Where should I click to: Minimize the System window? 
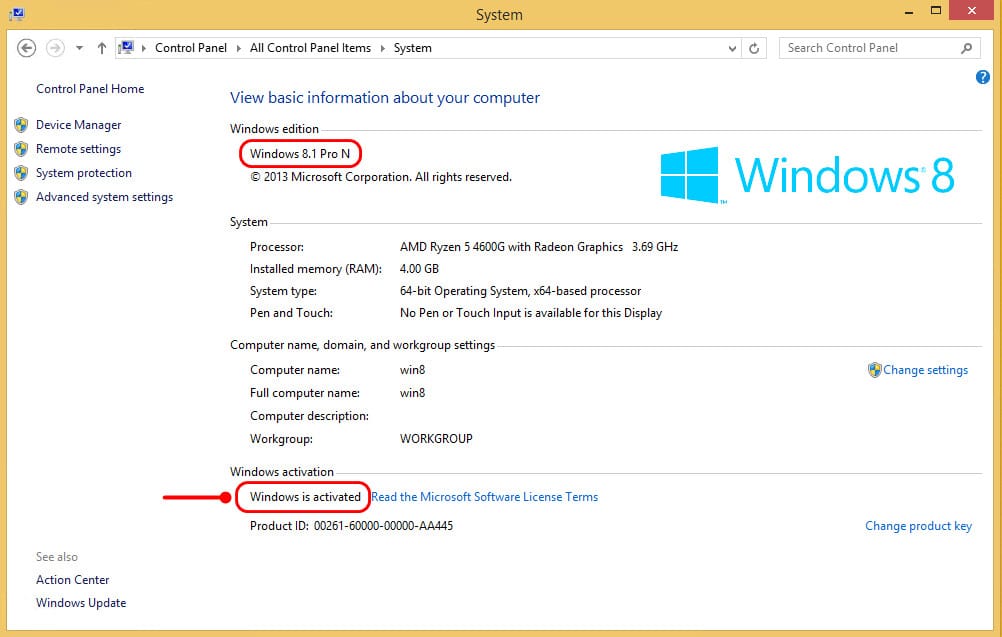(909, 12)
